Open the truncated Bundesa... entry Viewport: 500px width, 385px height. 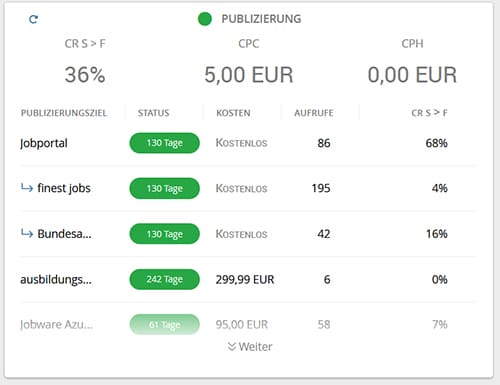64,234
